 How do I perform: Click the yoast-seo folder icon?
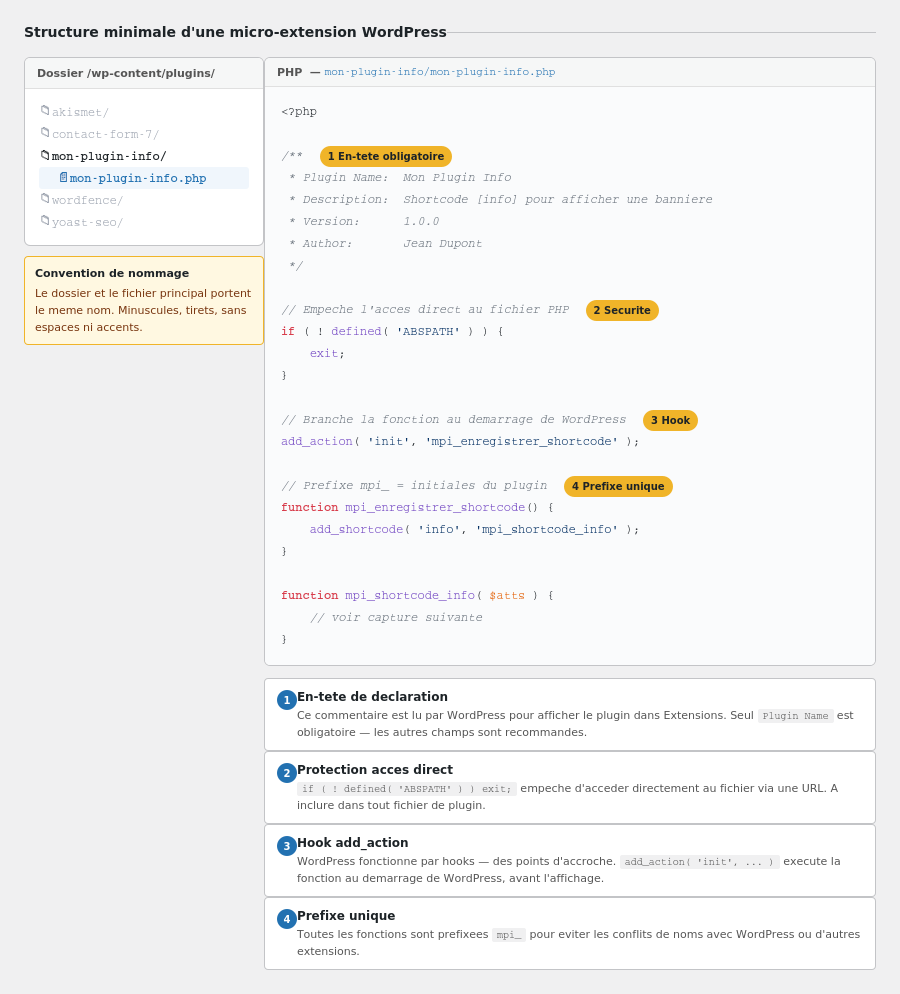click(45, 221)
